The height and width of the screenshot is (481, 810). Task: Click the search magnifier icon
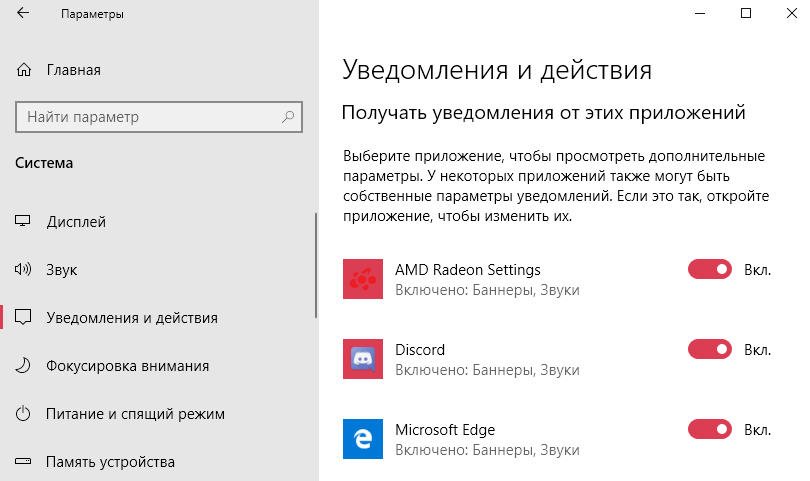pyautogui.click(x=288, y=117)
